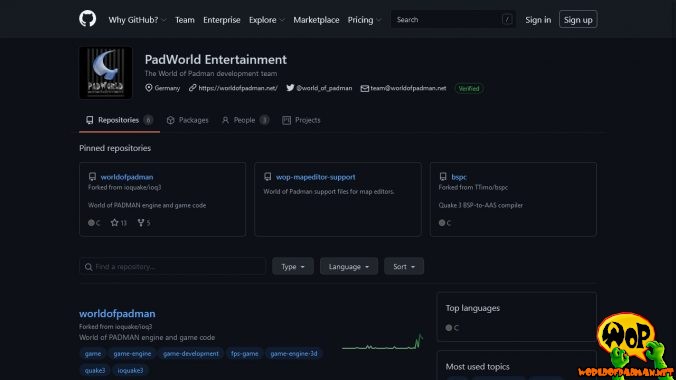The height and width of the screenshot is (380, 676).
Task: Click the Projects board icon
Action: click(x=286, y=120)
